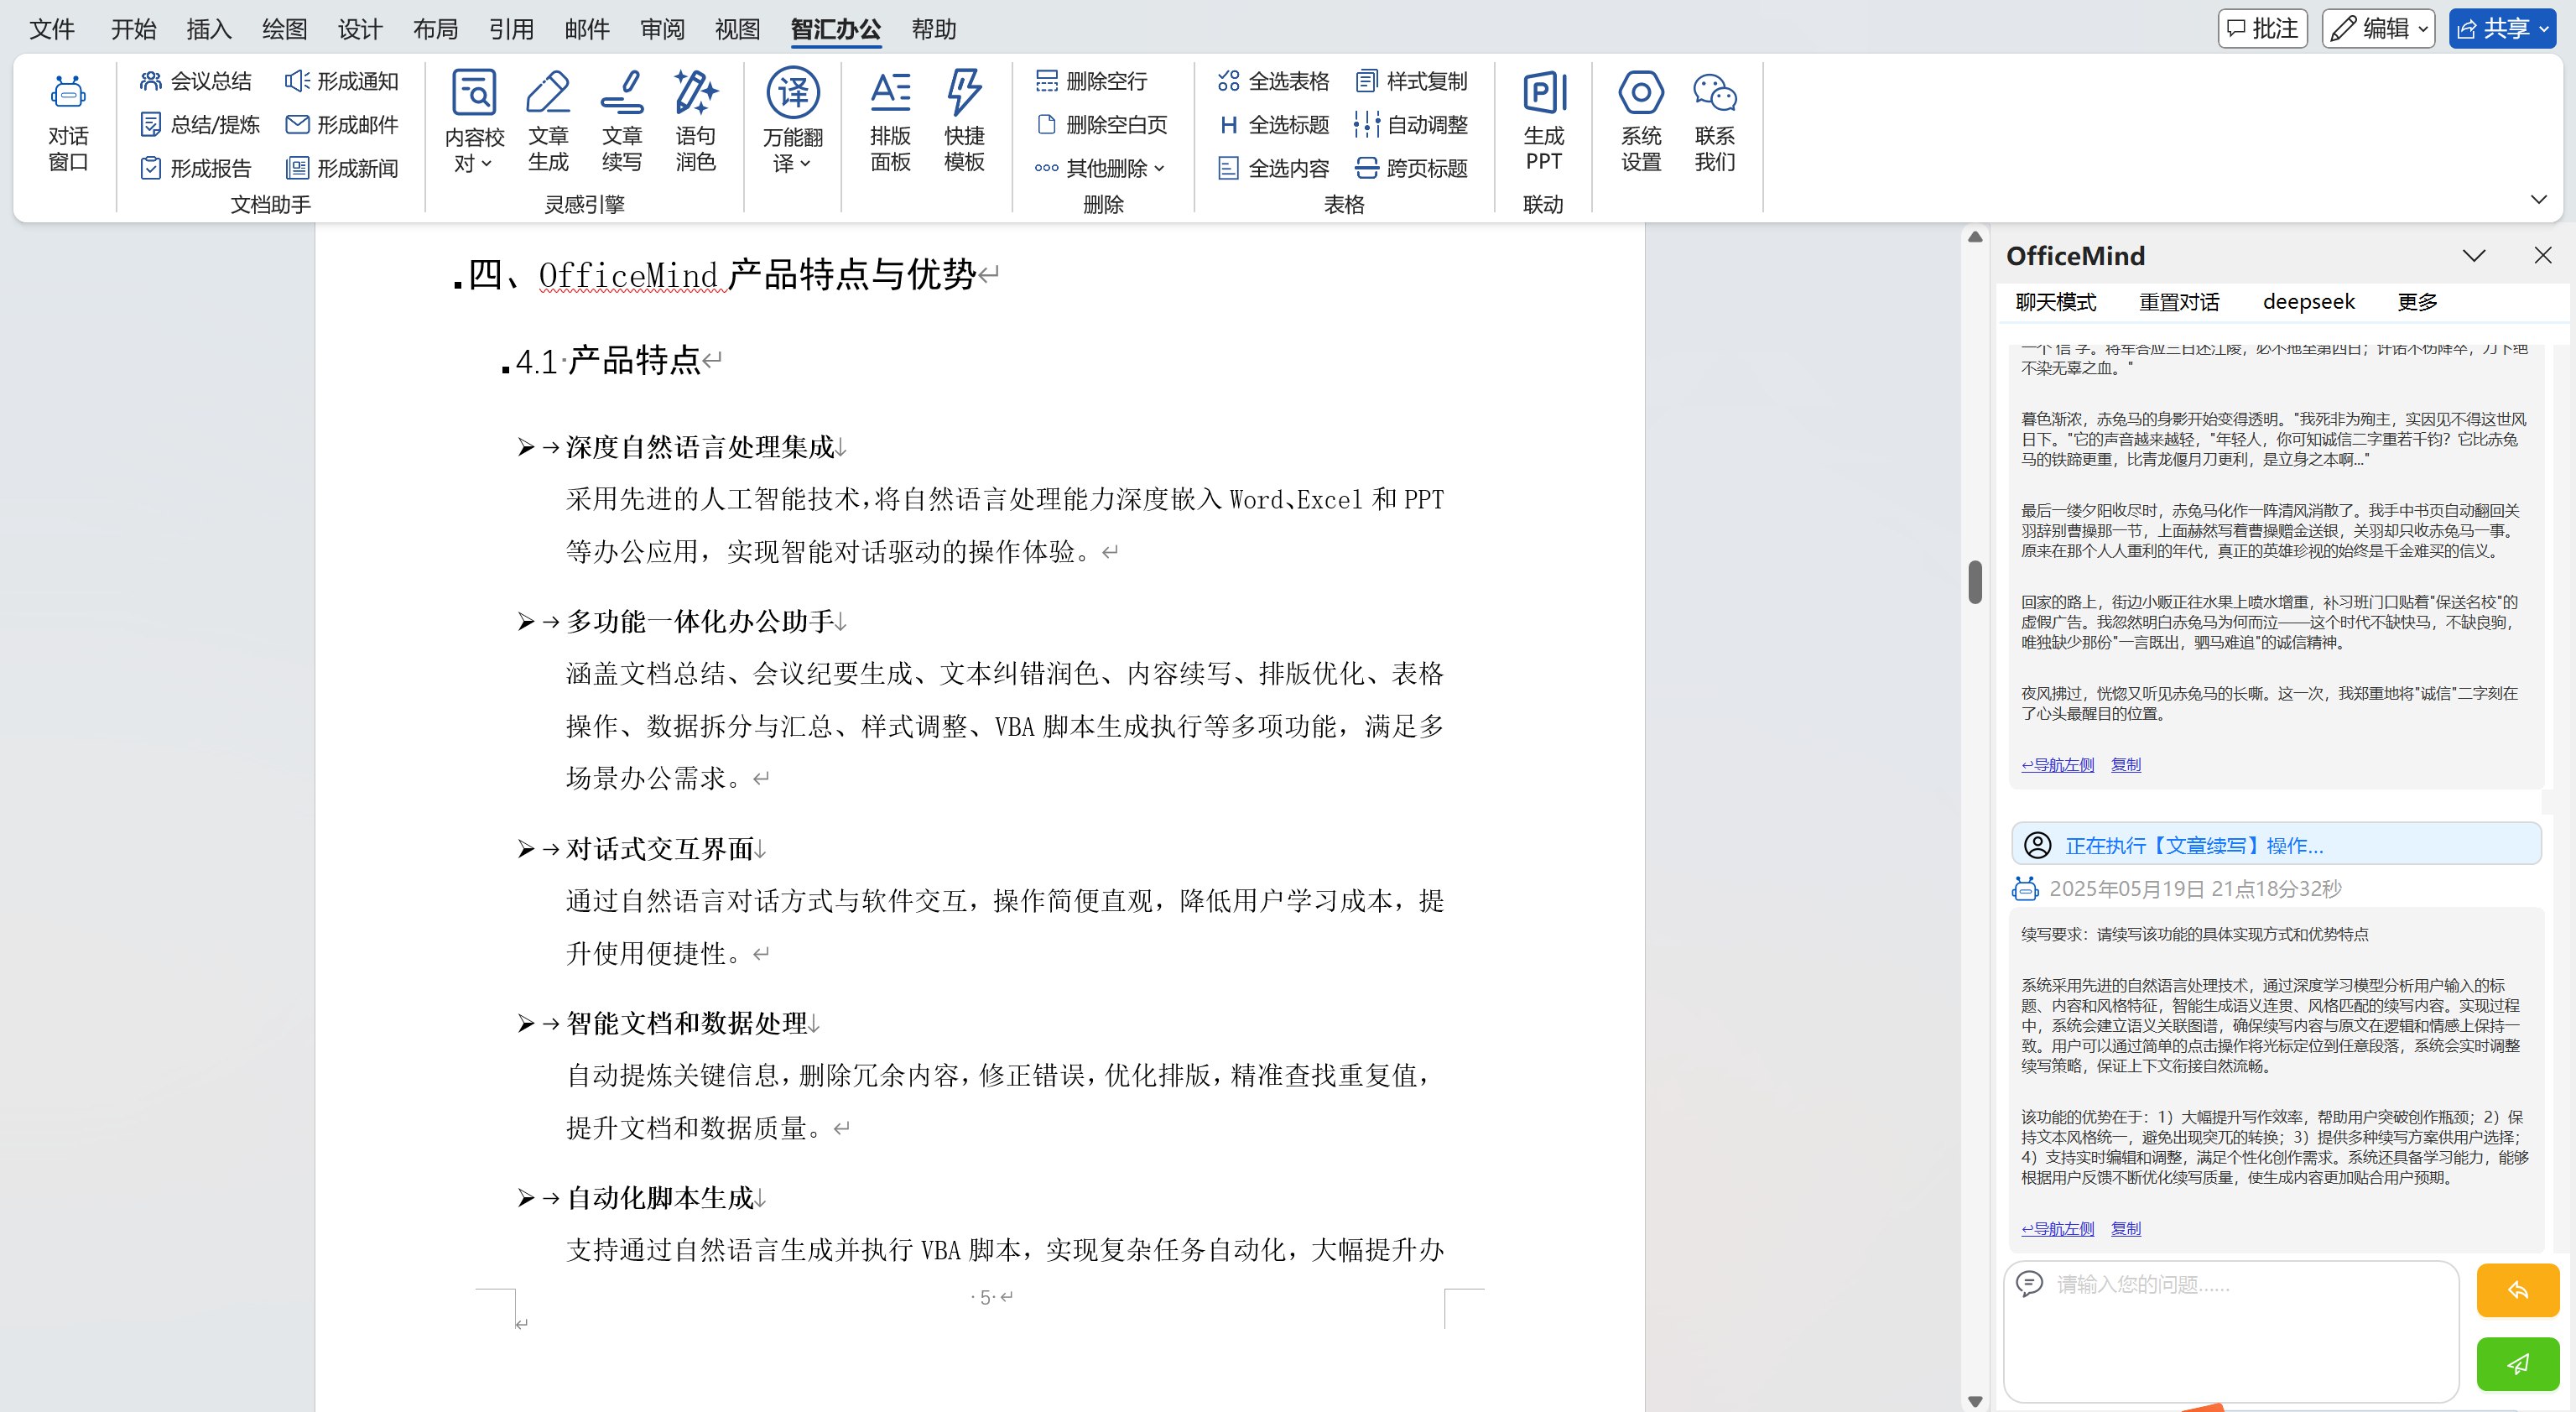This screenshot has width=2576, height=1412.
Task: Click 导航左侧 link under the 续写 reply
Action: [2058, 1229]
